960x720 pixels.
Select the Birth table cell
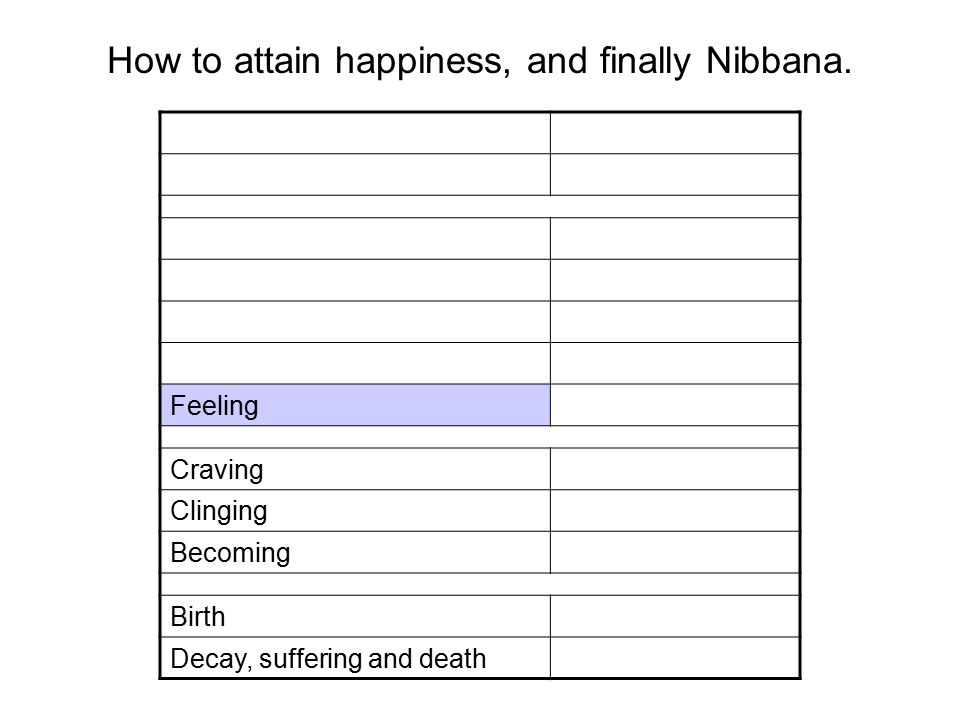click(355, 616)
